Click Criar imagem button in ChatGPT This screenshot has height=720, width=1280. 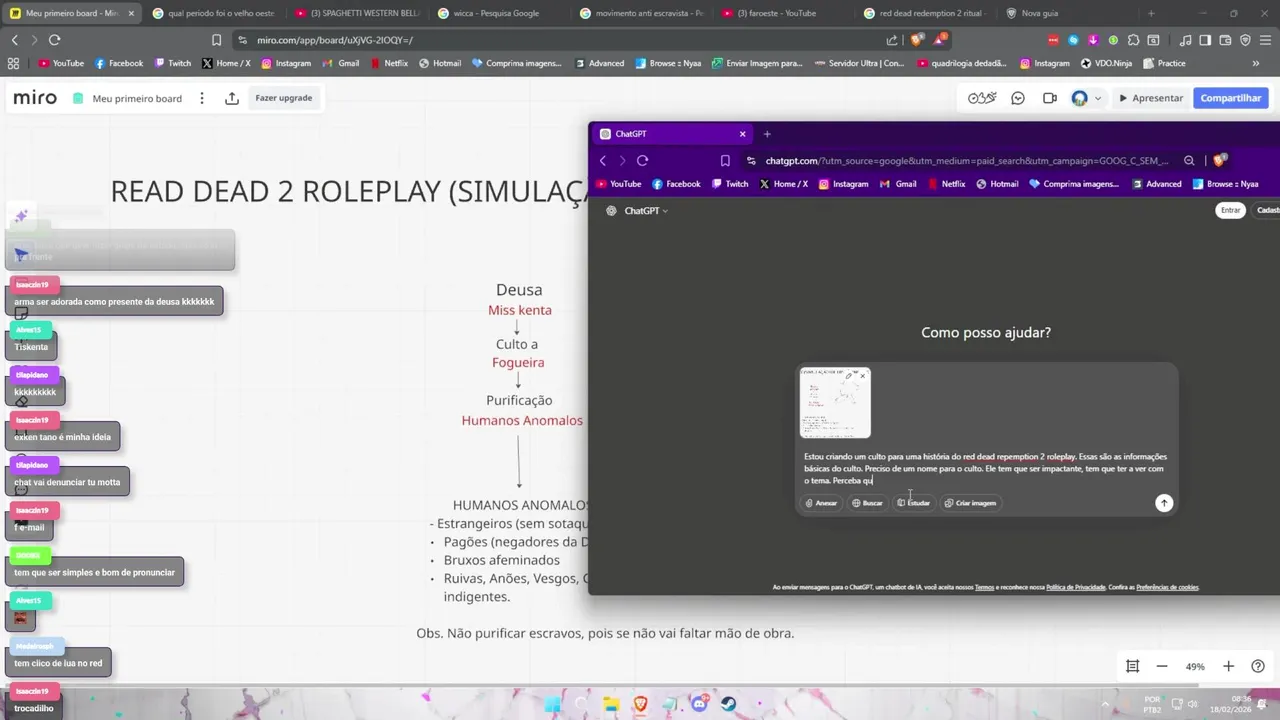click(970, 503)
